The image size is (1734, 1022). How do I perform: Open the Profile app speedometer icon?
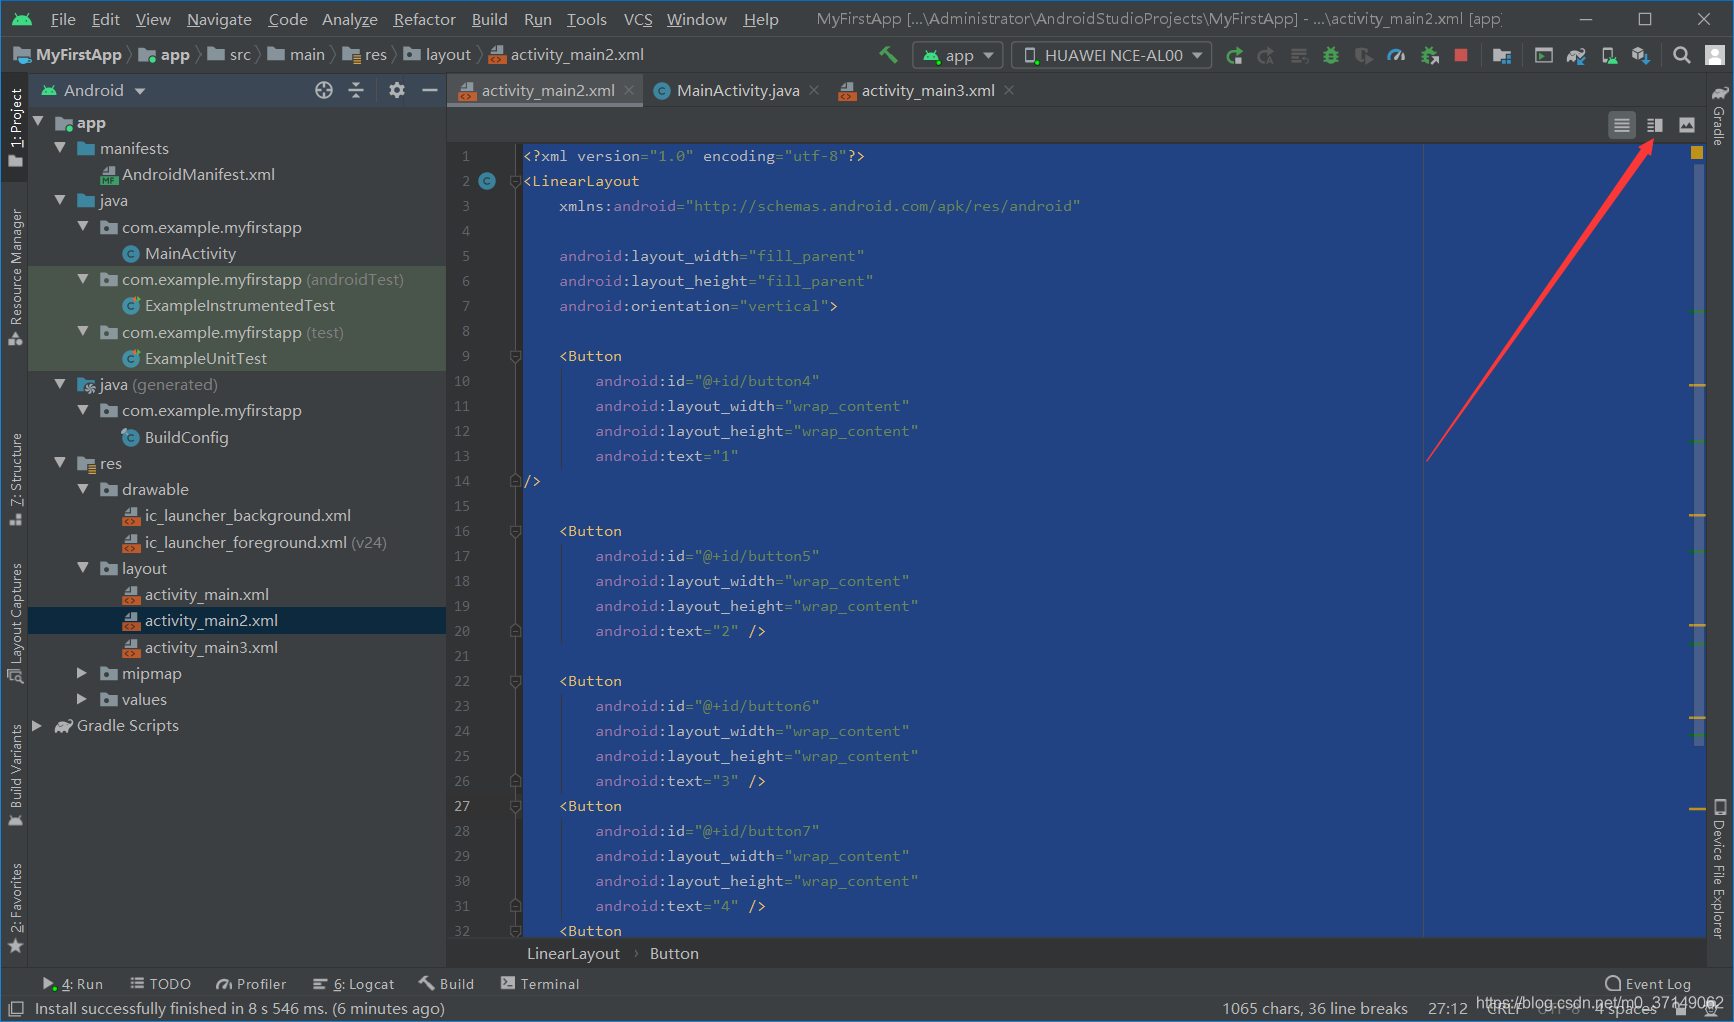point(1396,56)
